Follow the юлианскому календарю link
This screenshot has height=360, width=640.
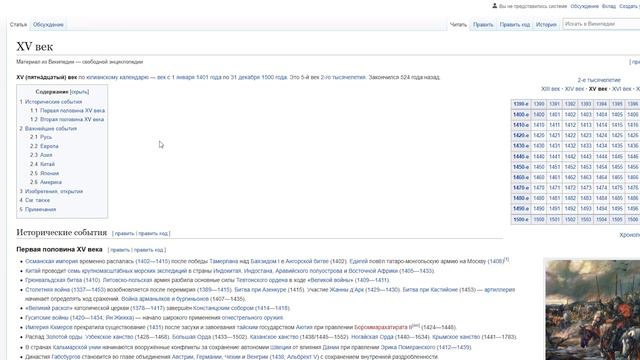(118, 77)
